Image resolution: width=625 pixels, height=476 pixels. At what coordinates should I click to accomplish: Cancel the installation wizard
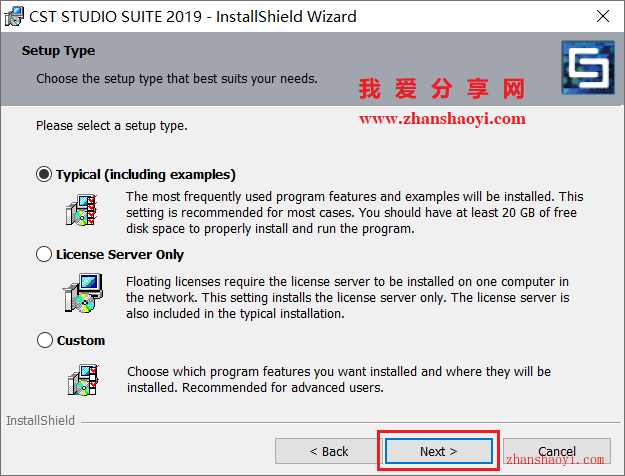pyautogui.click(x=557, y=451)
